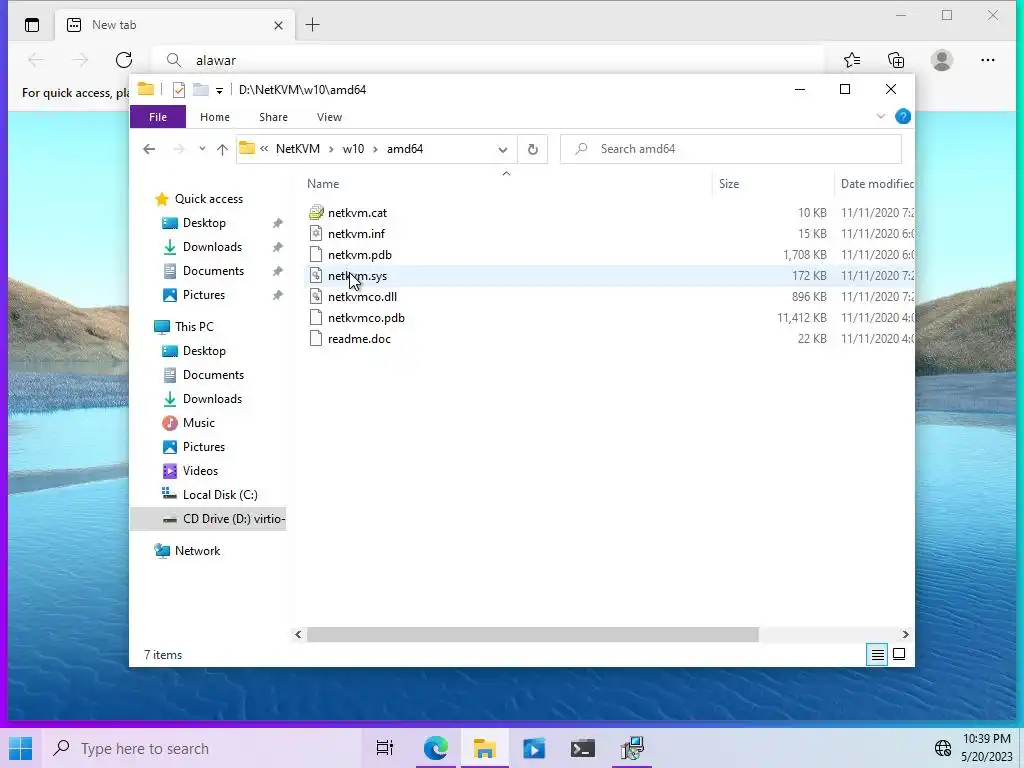Expand the address bar history dropdown
The image size is (1024, 768).
[503, 150]
